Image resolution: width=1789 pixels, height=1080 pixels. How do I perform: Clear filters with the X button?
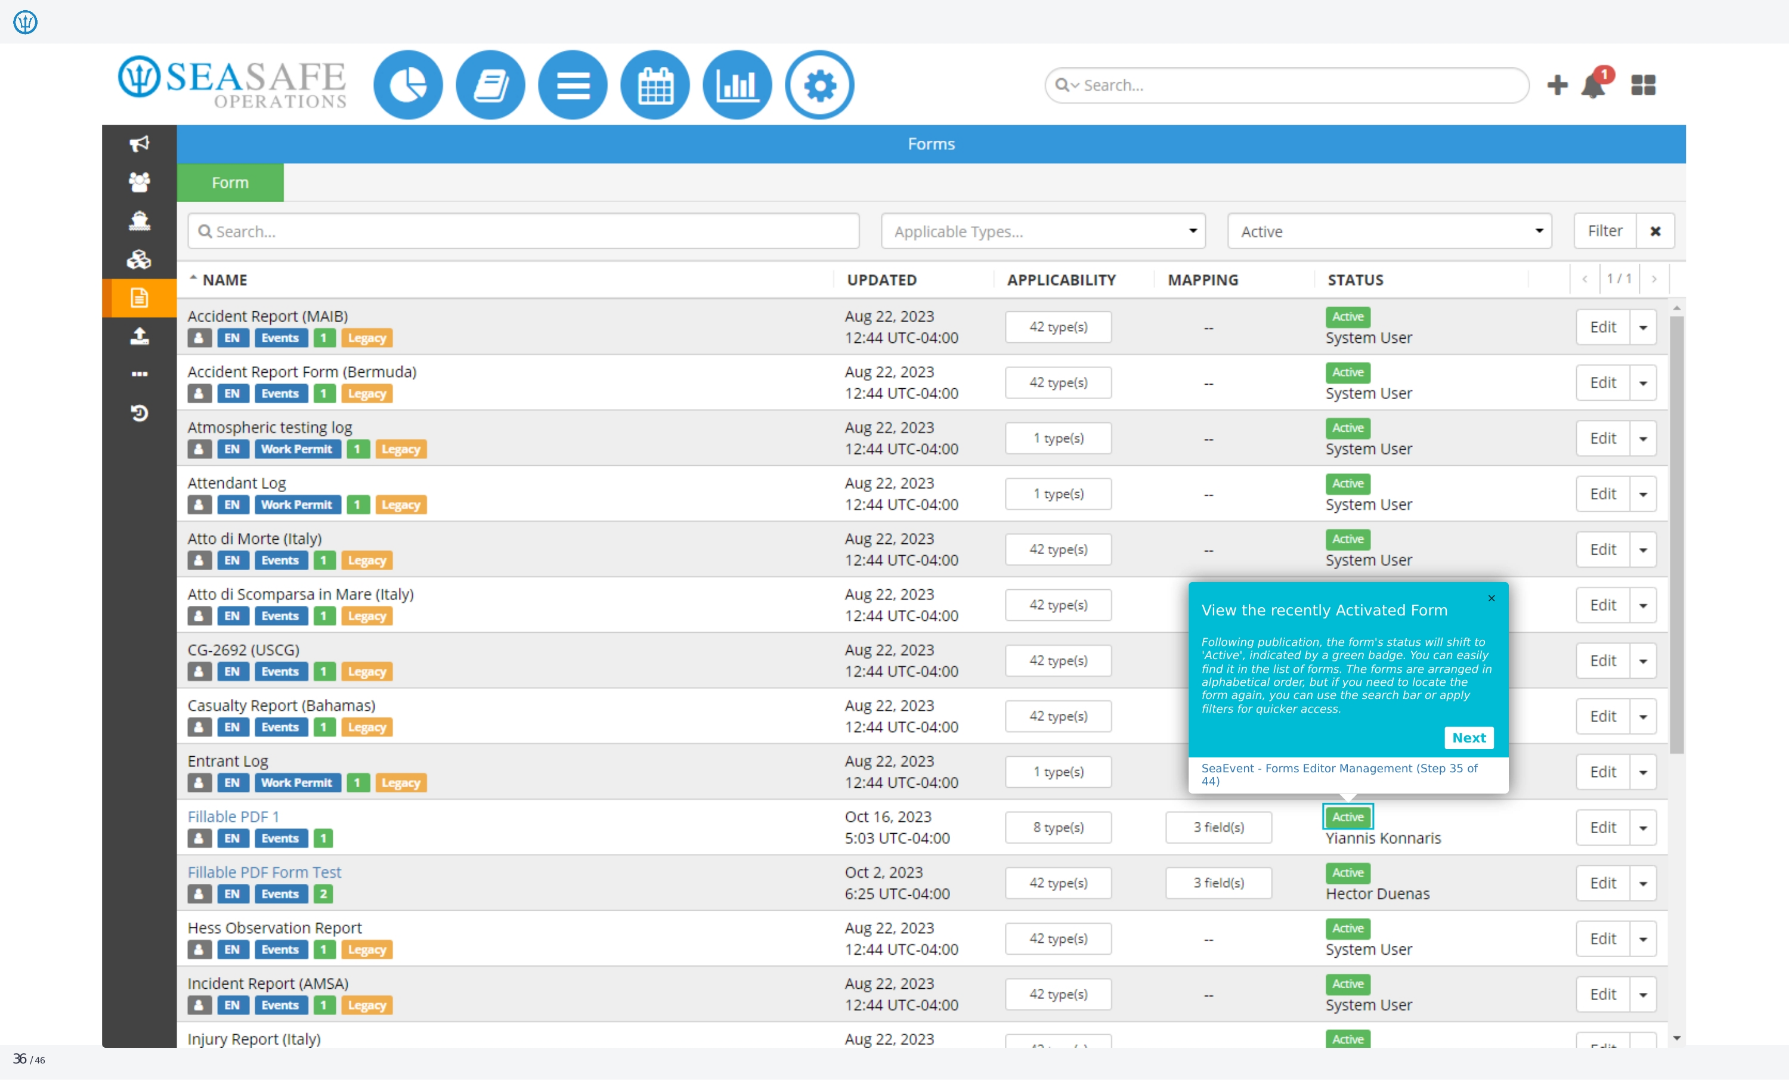(x=1655, y=231)
